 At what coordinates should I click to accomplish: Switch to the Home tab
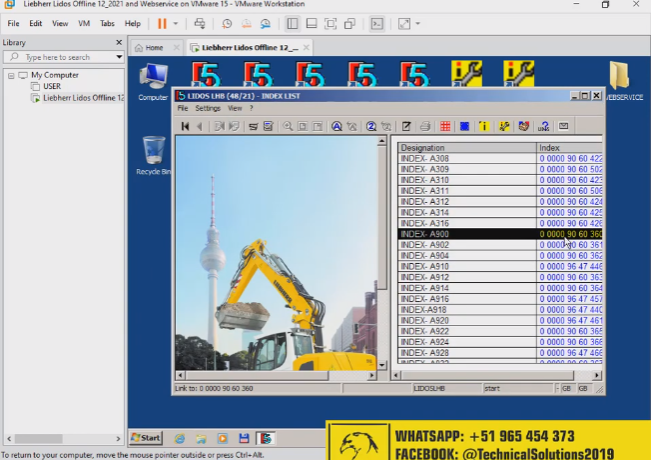pyautogui.click(x=149, y=47)
